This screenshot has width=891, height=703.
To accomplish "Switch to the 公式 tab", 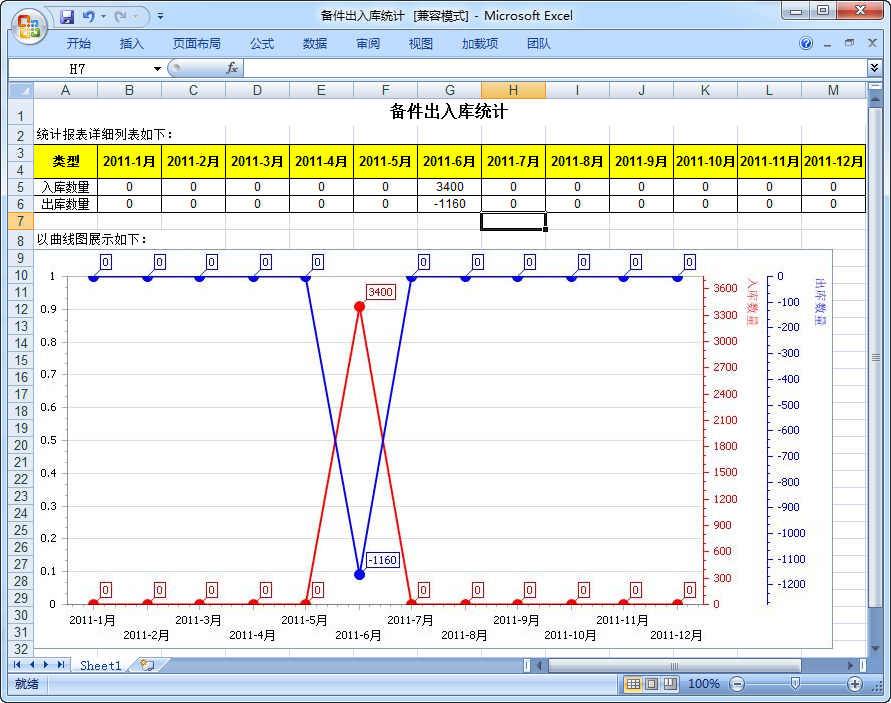I will pos(262,44).
